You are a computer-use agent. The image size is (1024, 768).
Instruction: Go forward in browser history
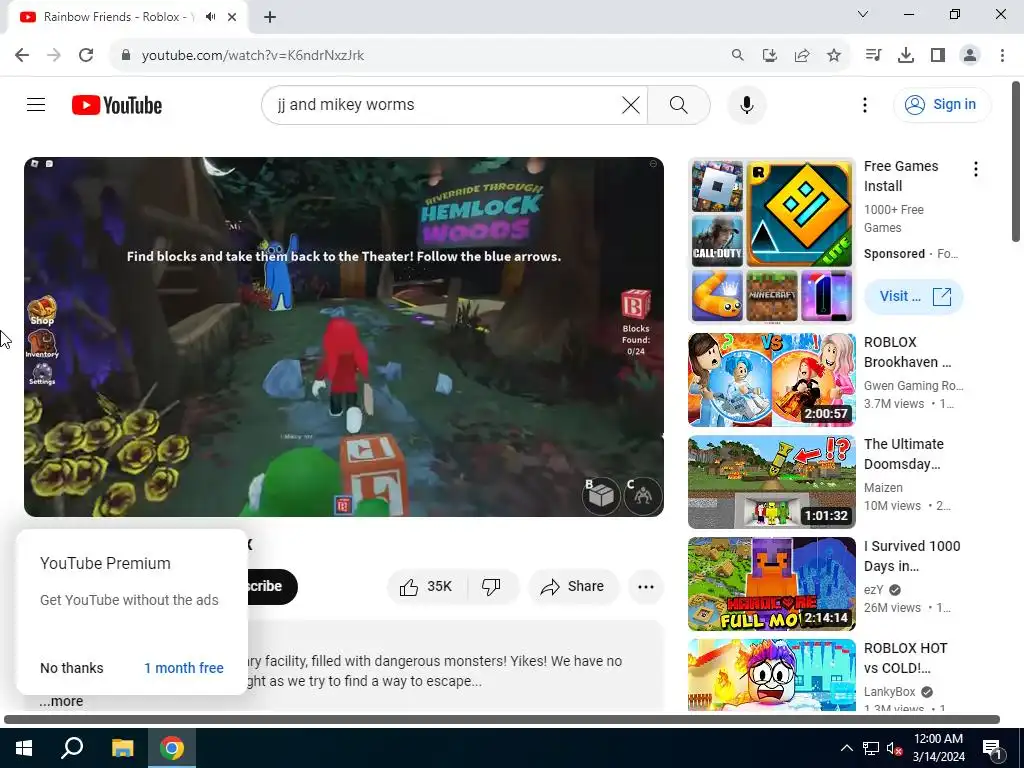54,55
